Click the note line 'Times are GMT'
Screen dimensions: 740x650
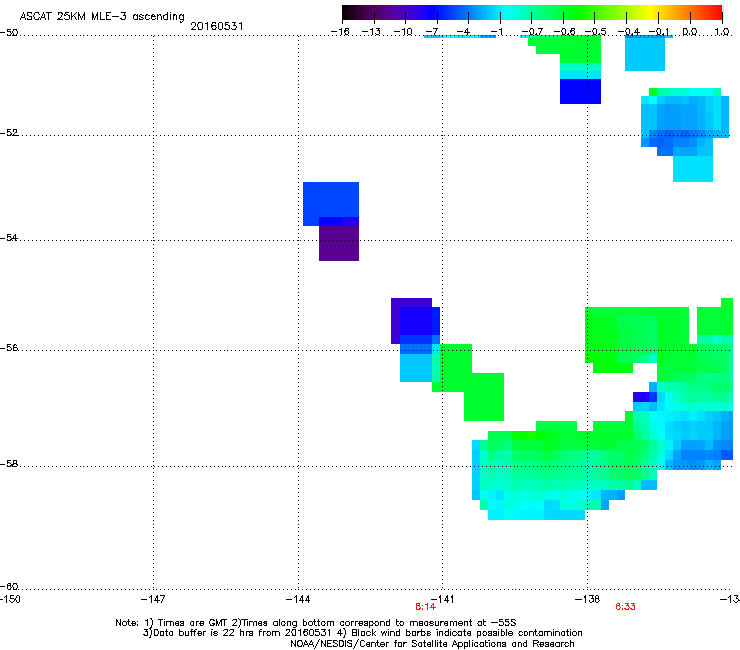[193, 623]
